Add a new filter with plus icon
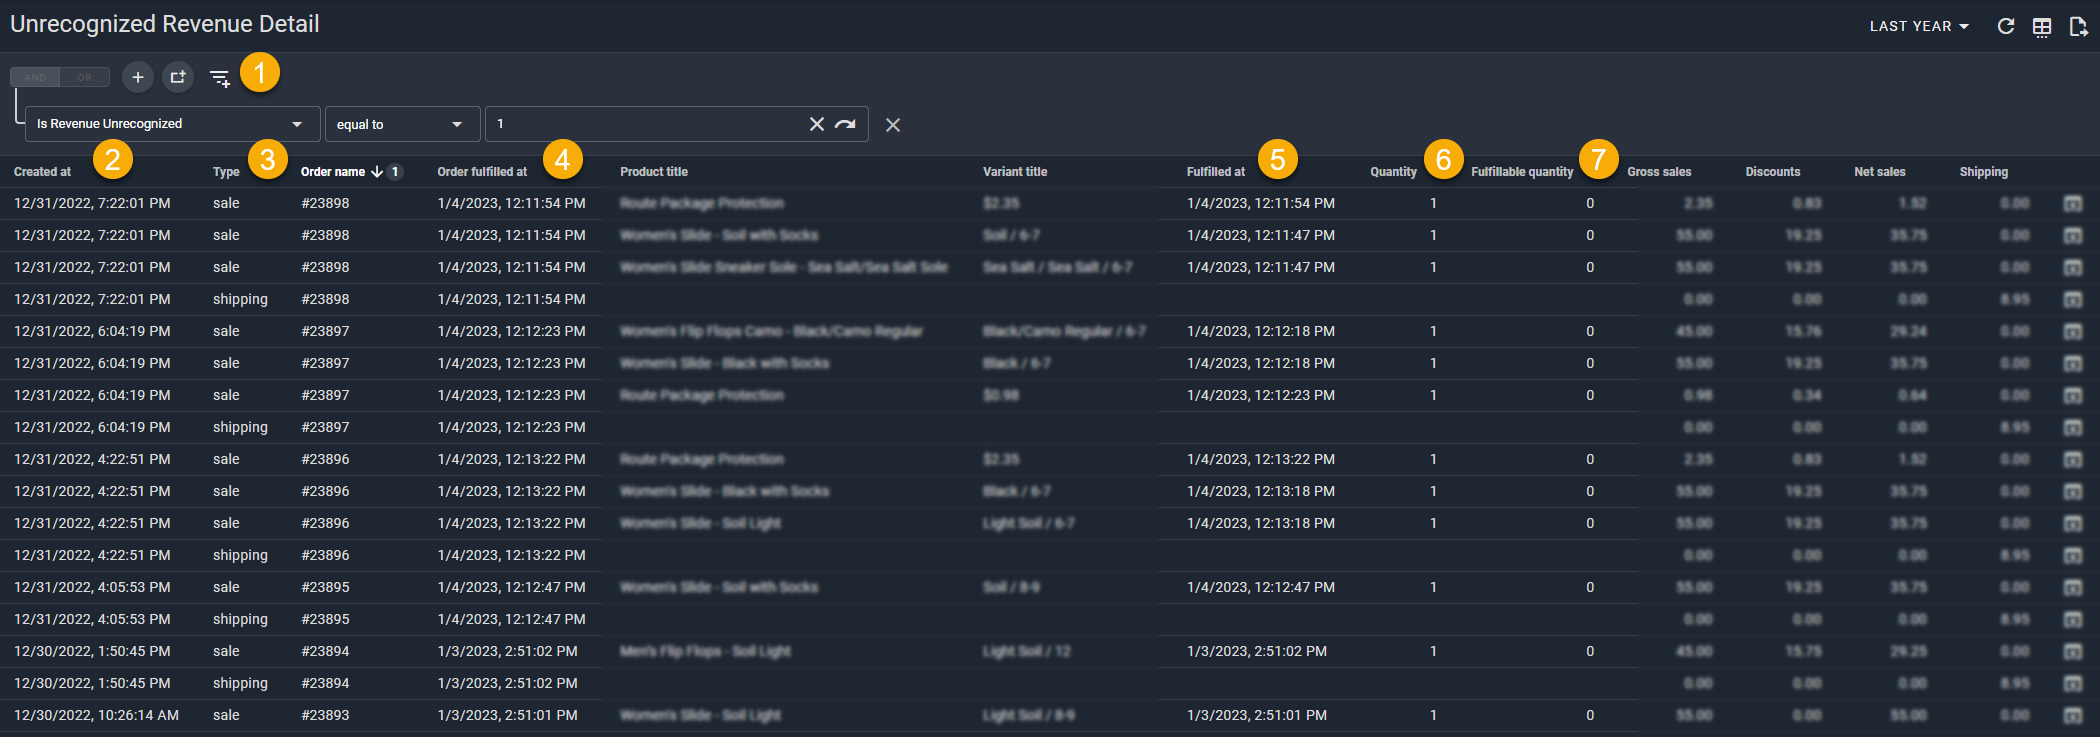 click(138, 77)
